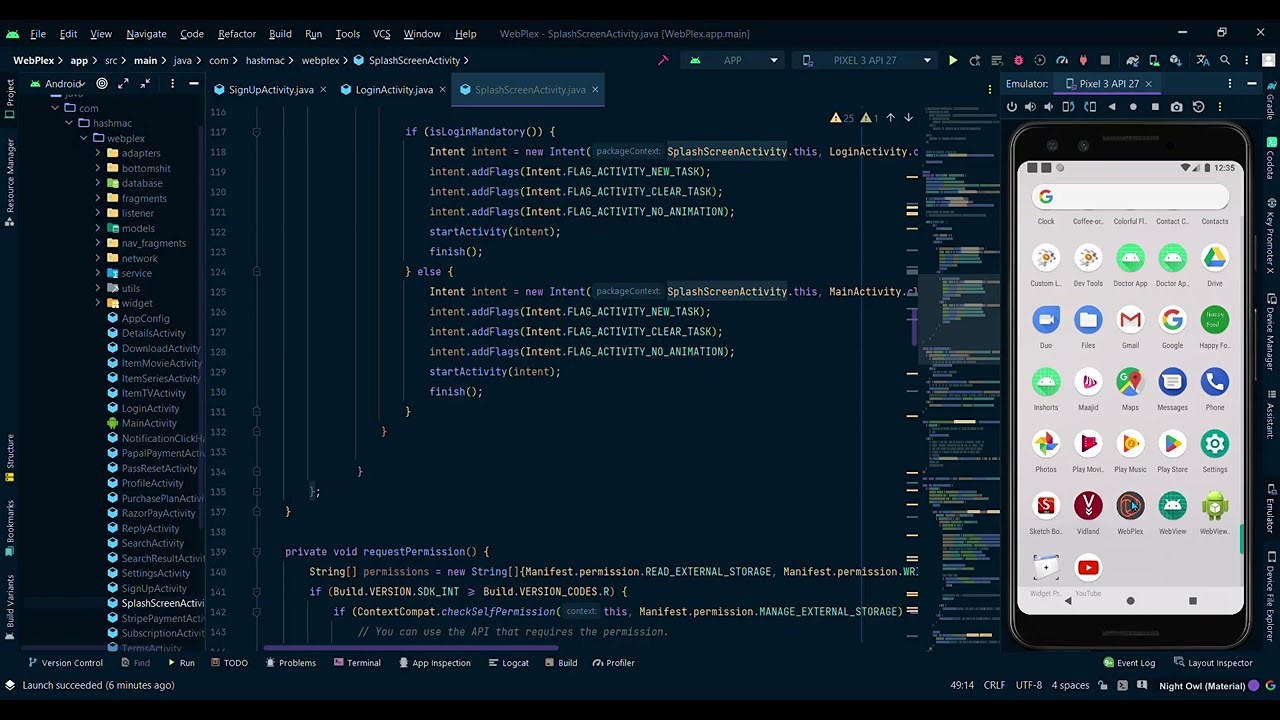Collapse the webplex package
This screenshot has width=1280, height=720.
click(x=84, y=138)
